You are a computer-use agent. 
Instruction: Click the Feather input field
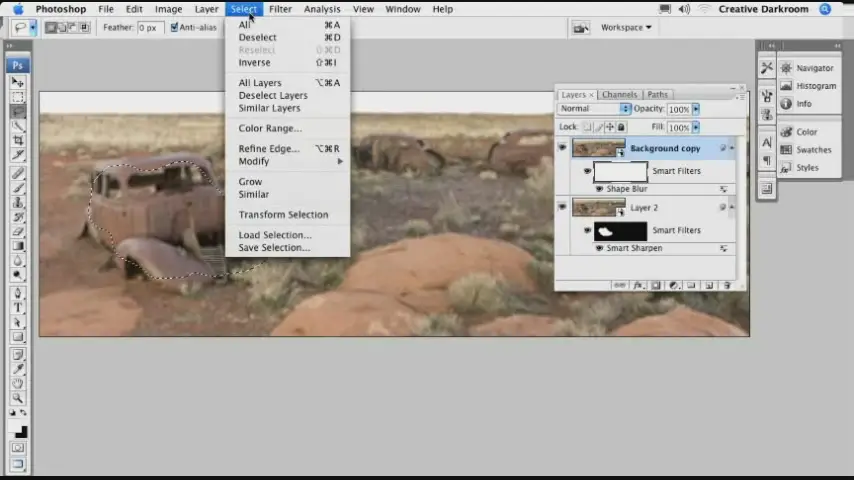(x=150, y=28)
